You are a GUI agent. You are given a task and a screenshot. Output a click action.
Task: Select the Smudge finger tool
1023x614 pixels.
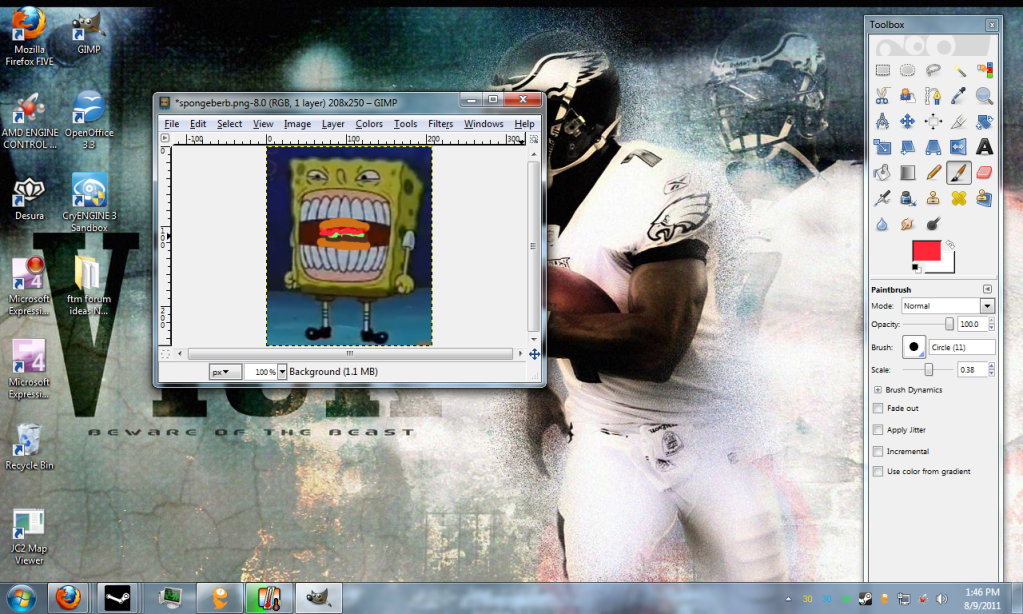(x=908, y=224)
